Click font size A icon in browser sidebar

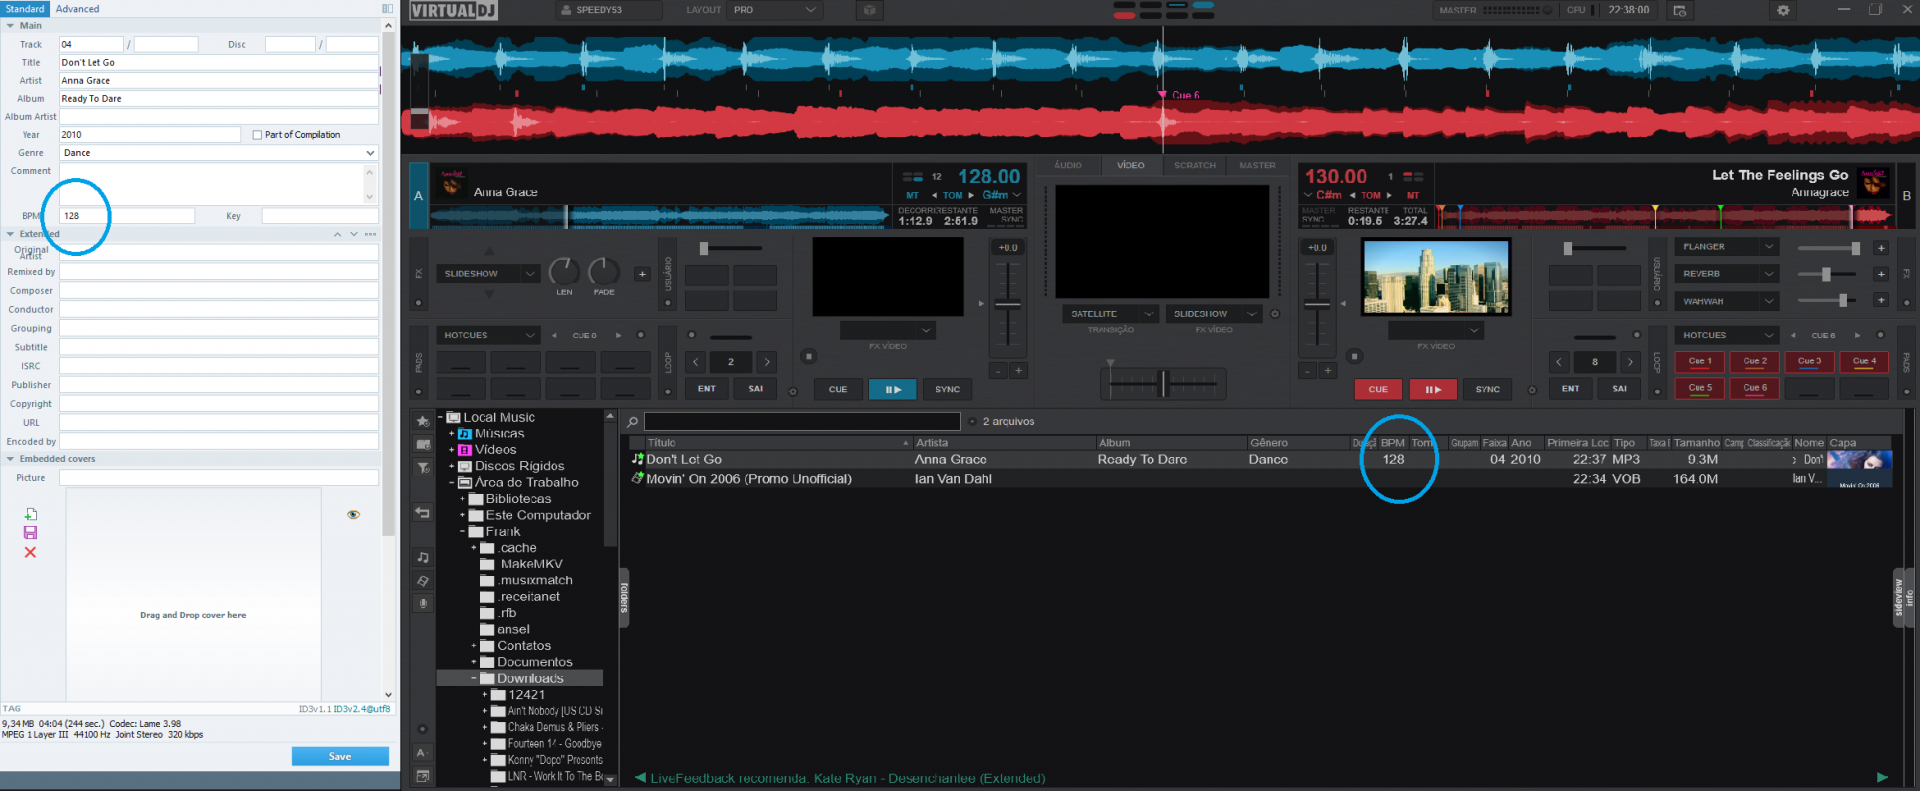tap(421, 752)
